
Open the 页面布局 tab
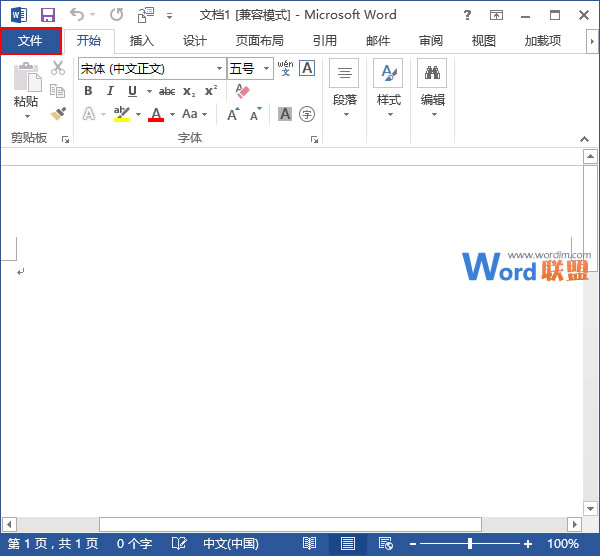tap(259, 41)
